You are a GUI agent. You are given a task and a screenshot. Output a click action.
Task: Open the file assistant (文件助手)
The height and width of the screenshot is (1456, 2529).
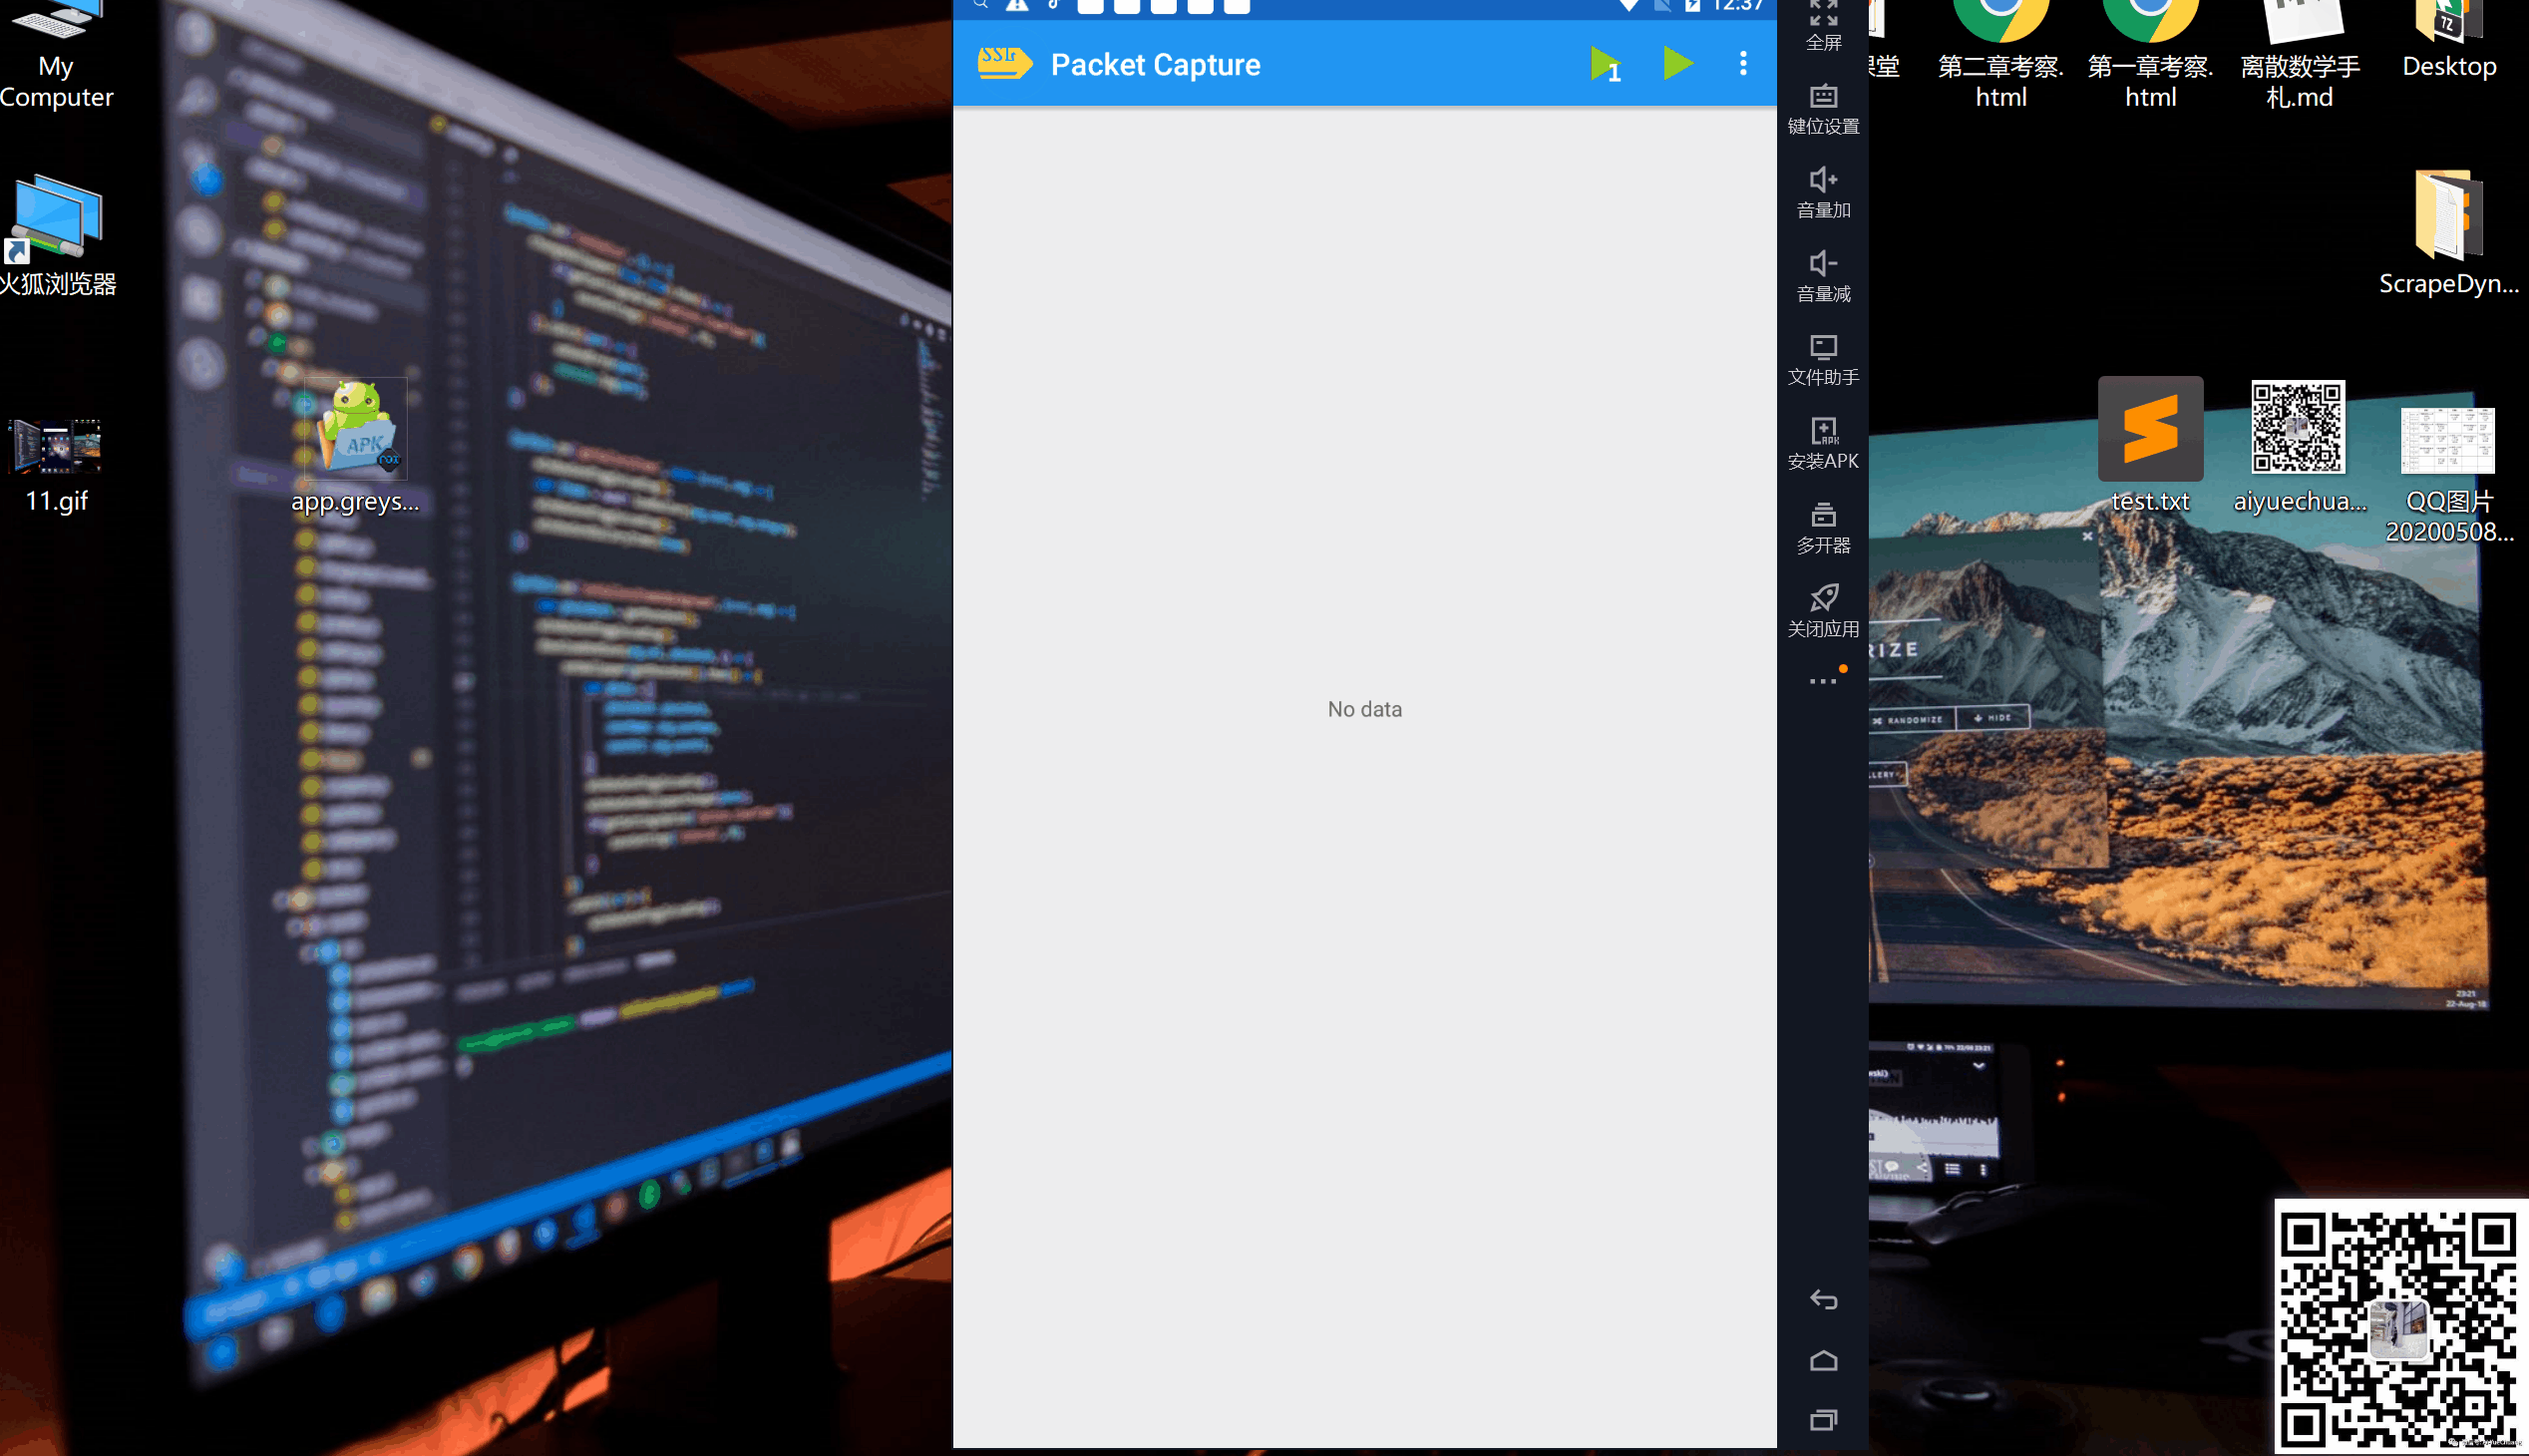1822,360
